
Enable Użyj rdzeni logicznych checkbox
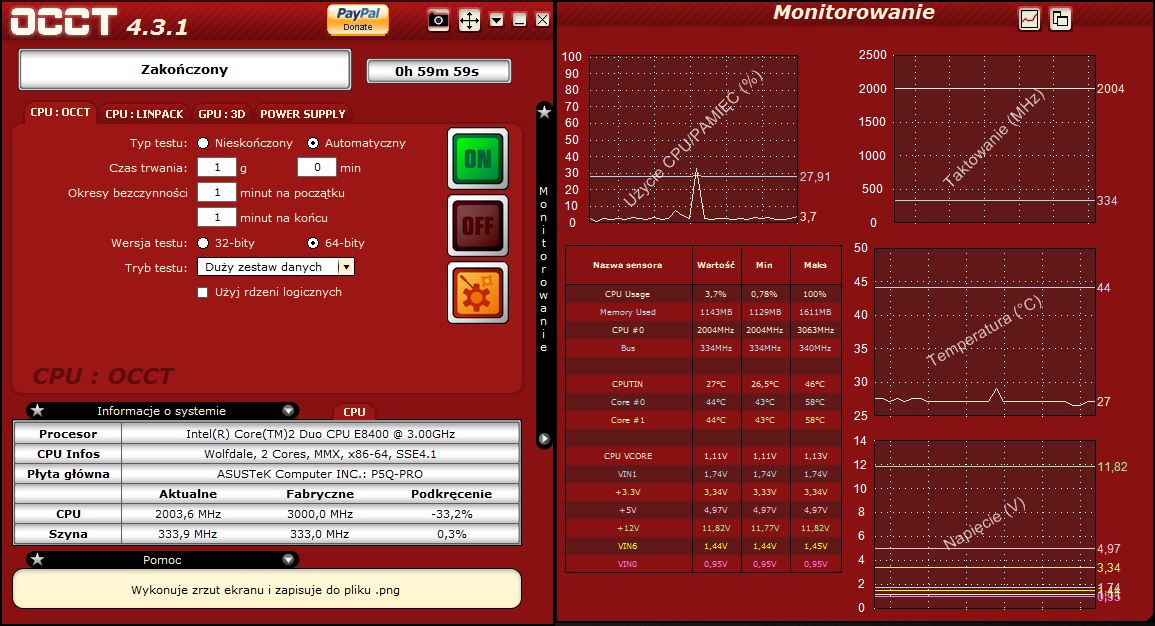coord(203,292)
